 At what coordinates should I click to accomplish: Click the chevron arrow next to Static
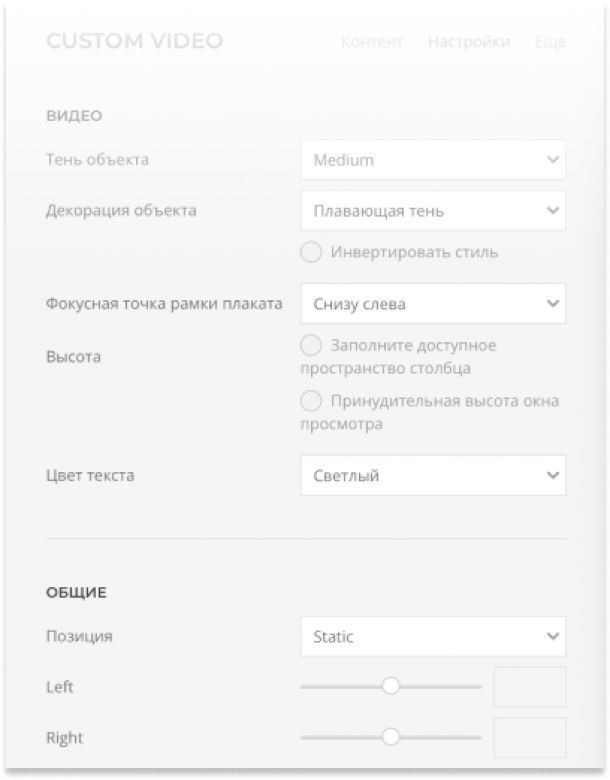click(x=553, y=636)
